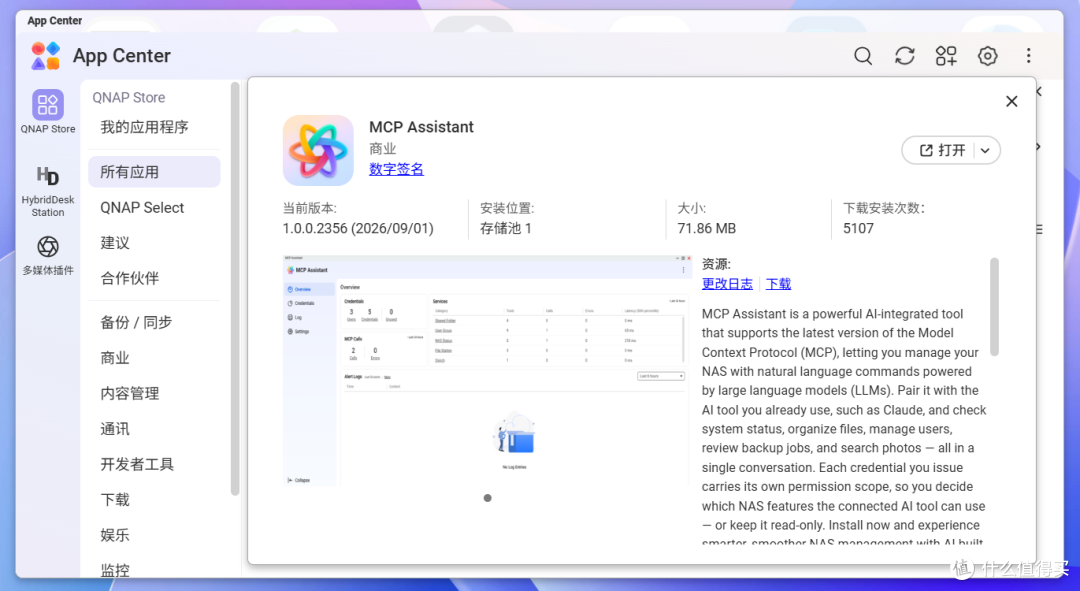Select HybridDesk Station sidebar icon

[48, 191]
